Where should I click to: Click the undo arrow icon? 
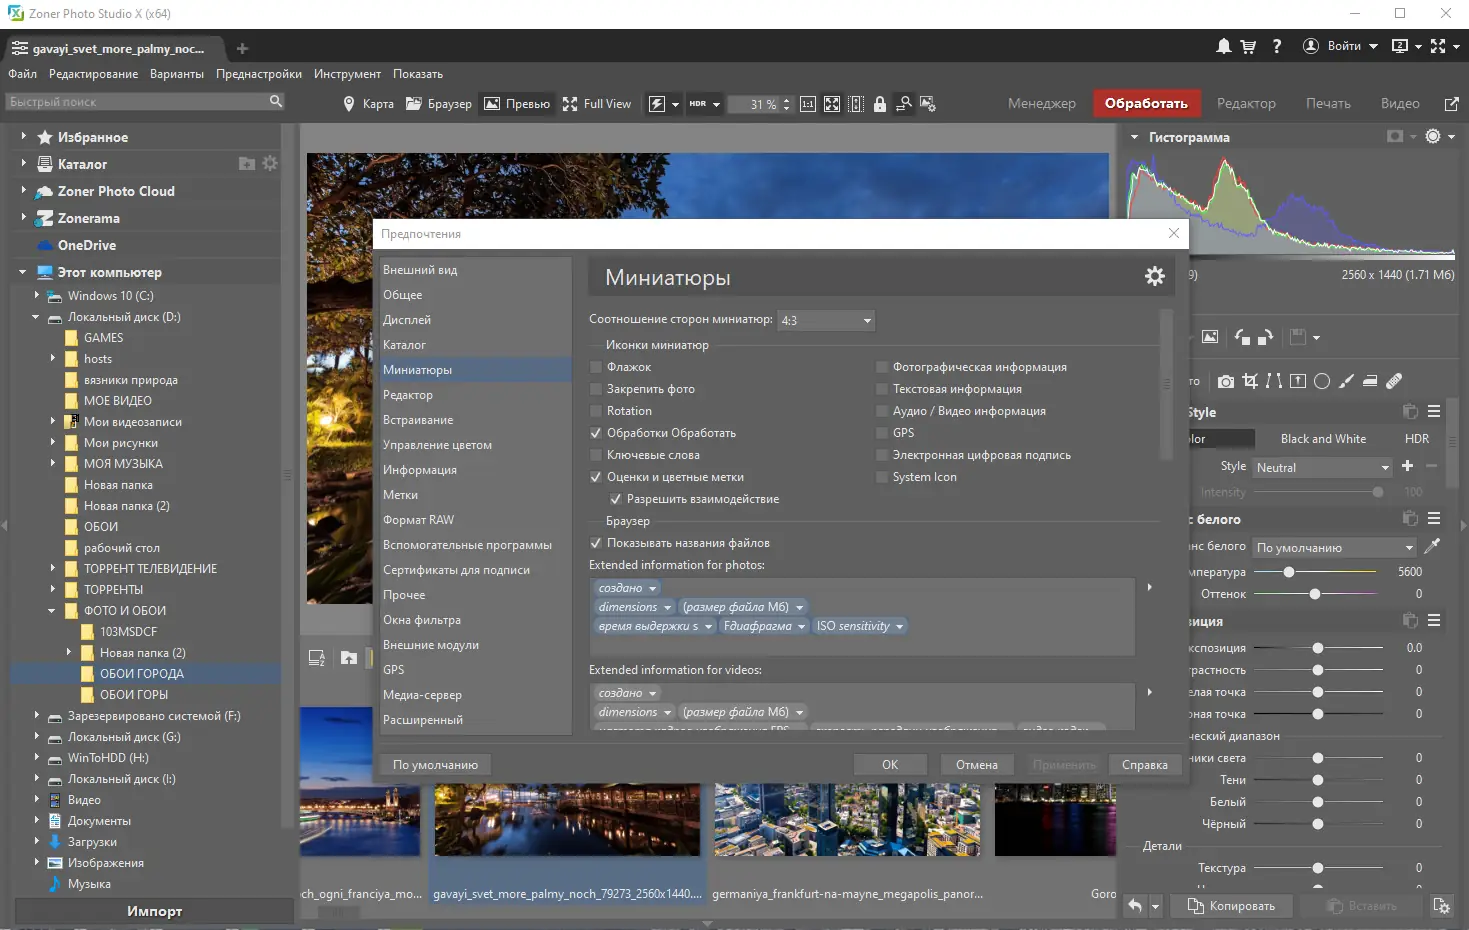tap(1135, 906)
